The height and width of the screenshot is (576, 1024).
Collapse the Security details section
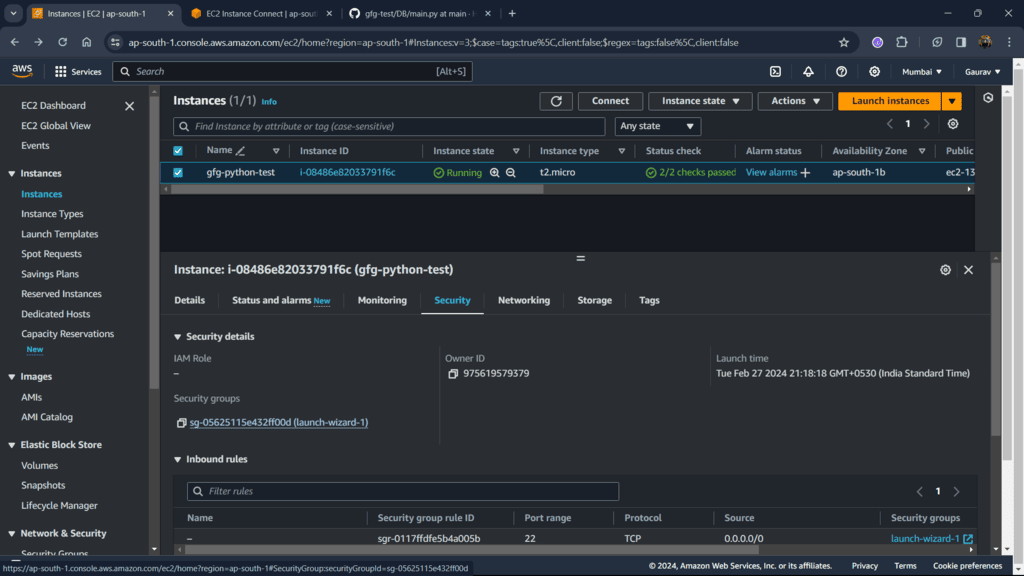click(178, 337)
